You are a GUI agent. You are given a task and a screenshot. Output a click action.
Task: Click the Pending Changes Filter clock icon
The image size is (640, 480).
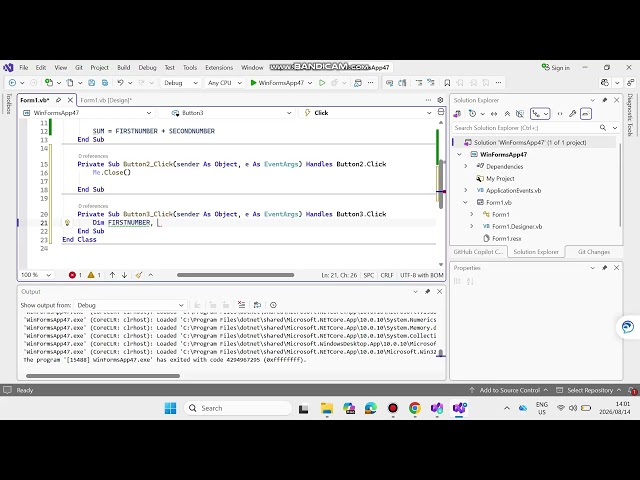(x=472, y=114)
